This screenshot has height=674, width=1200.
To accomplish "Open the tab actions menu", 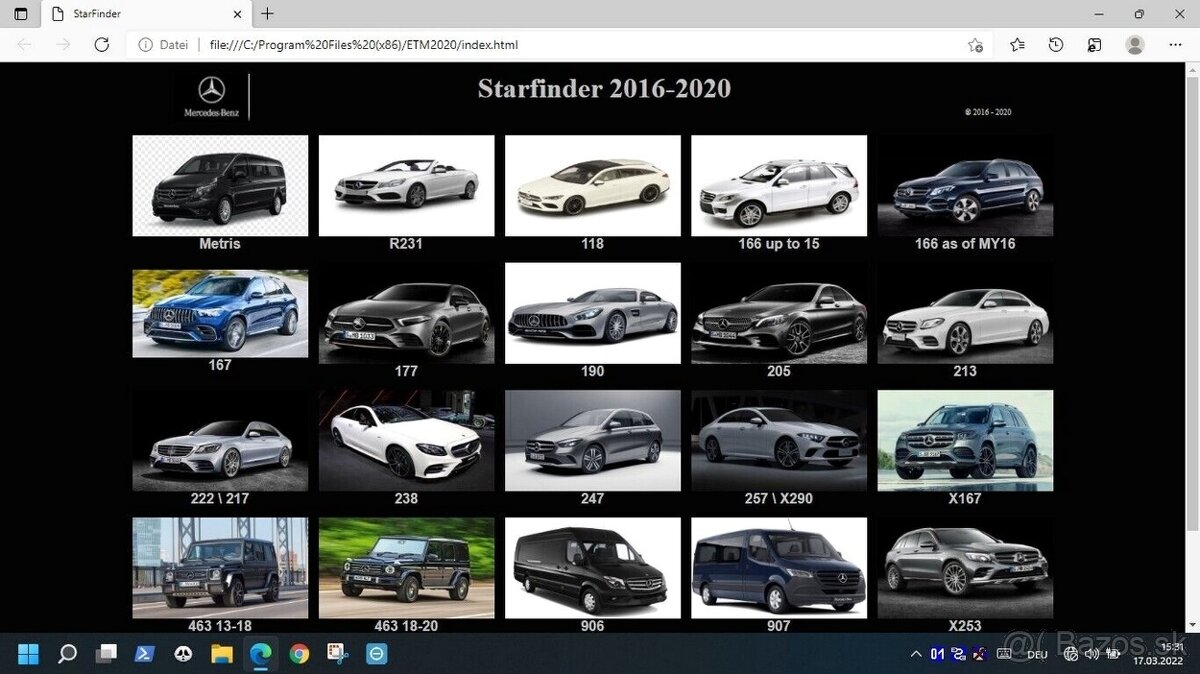I will (x=20, y=14).
